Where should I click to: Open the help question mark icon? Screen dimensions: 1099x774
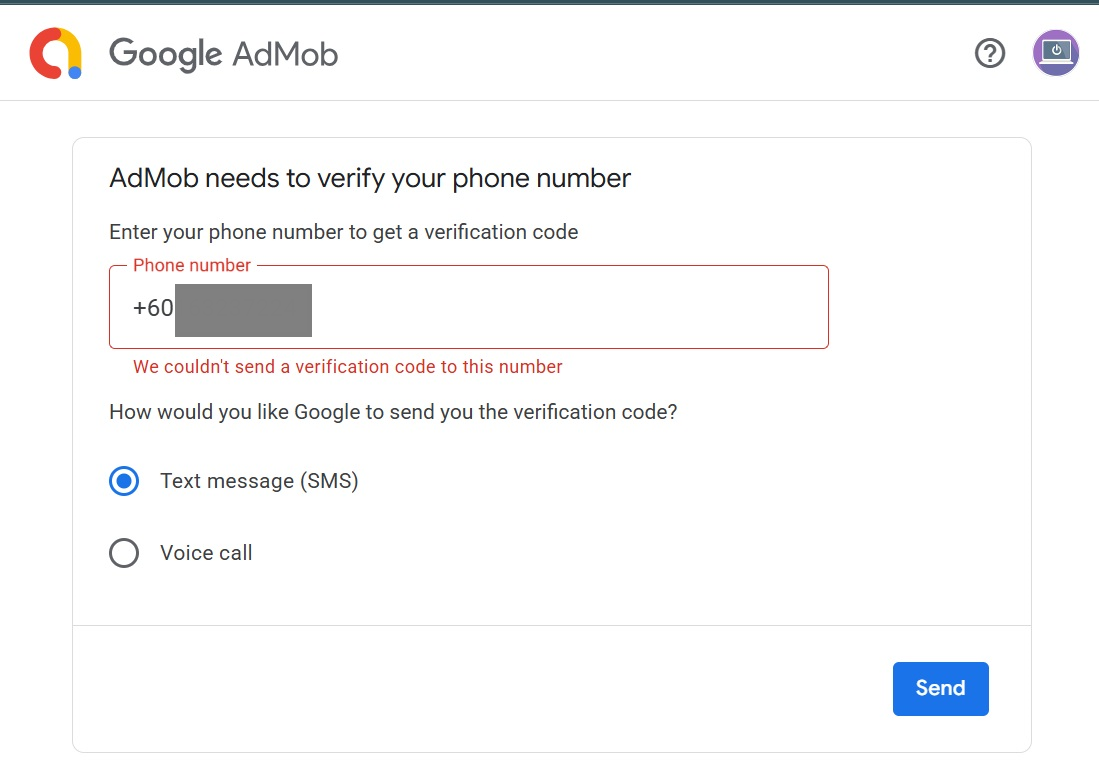point(990,53)
